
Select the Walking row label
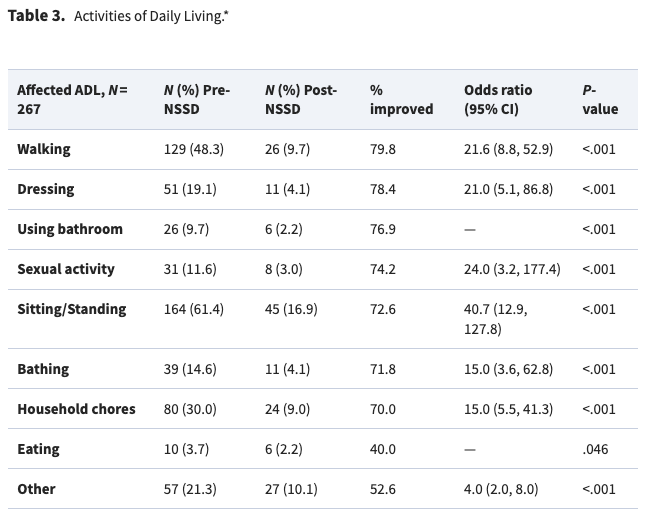pos(44,149)
